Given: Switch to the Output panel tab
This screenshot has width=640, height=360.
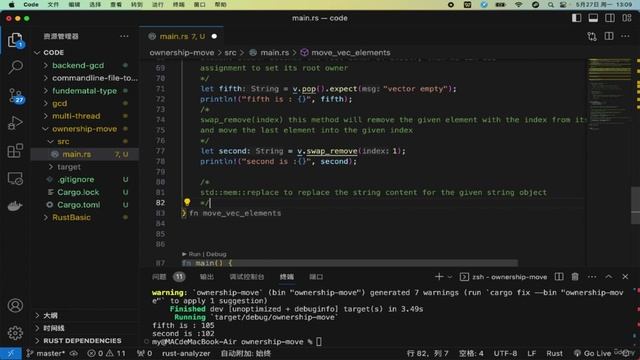Looking at the screenshot, I should coord(207,277).
